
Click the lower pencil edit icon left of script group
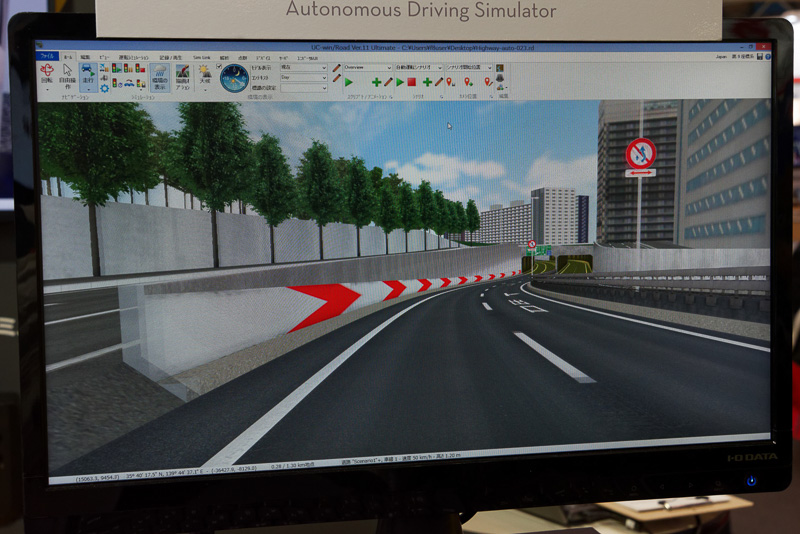click(x=336, y=79)
